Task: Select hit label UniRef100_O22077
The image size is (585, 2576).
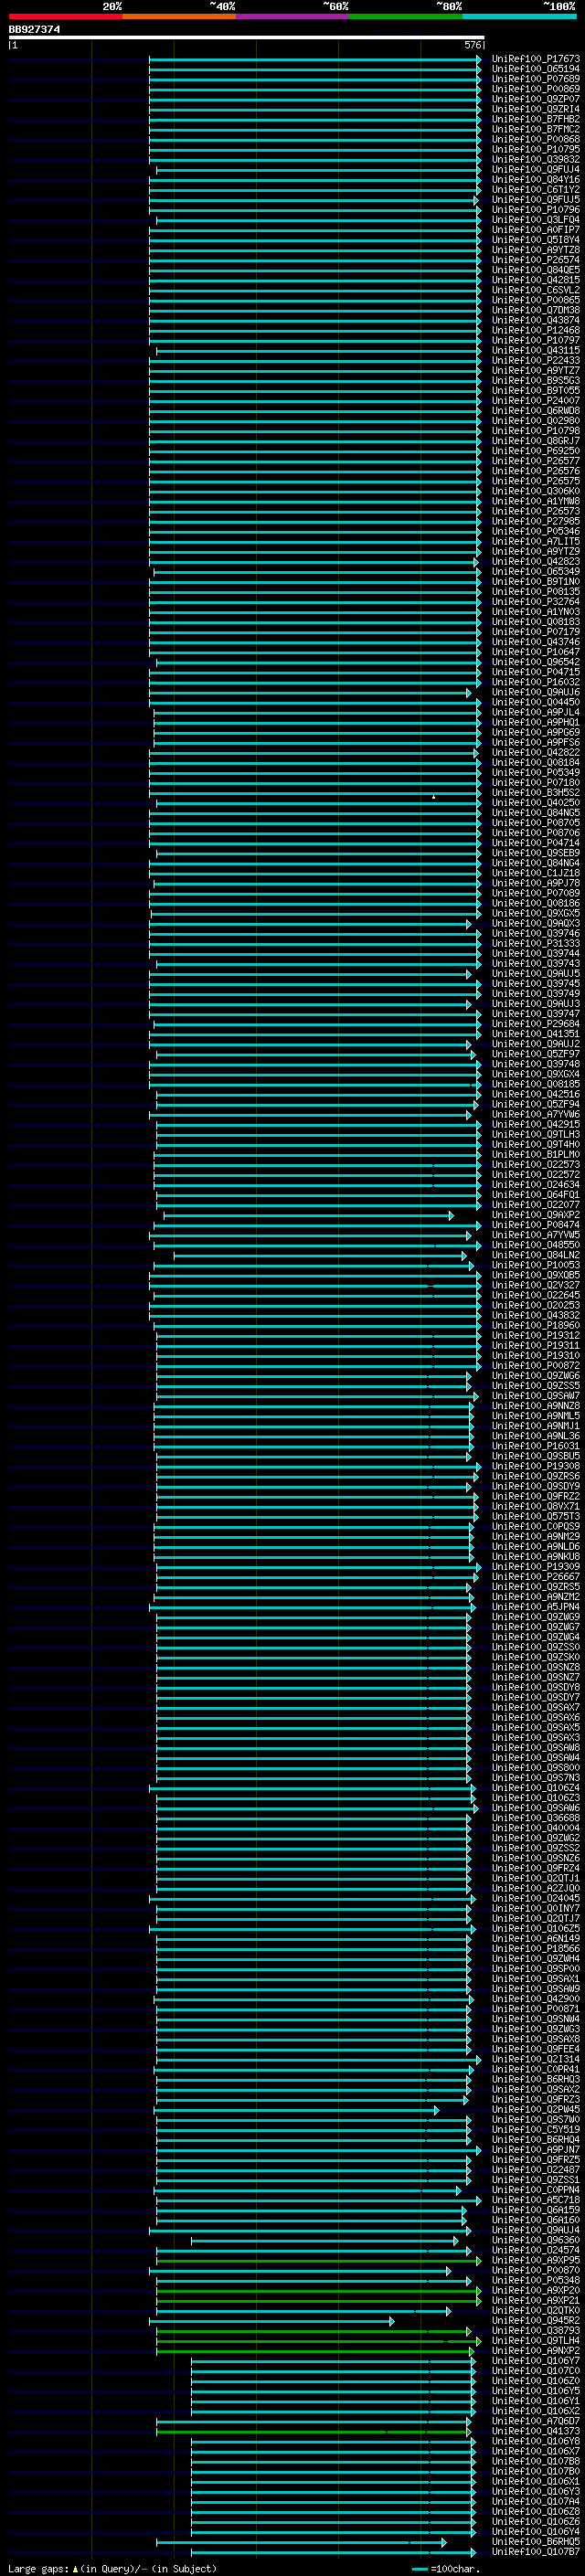Action: (536, 1205)
